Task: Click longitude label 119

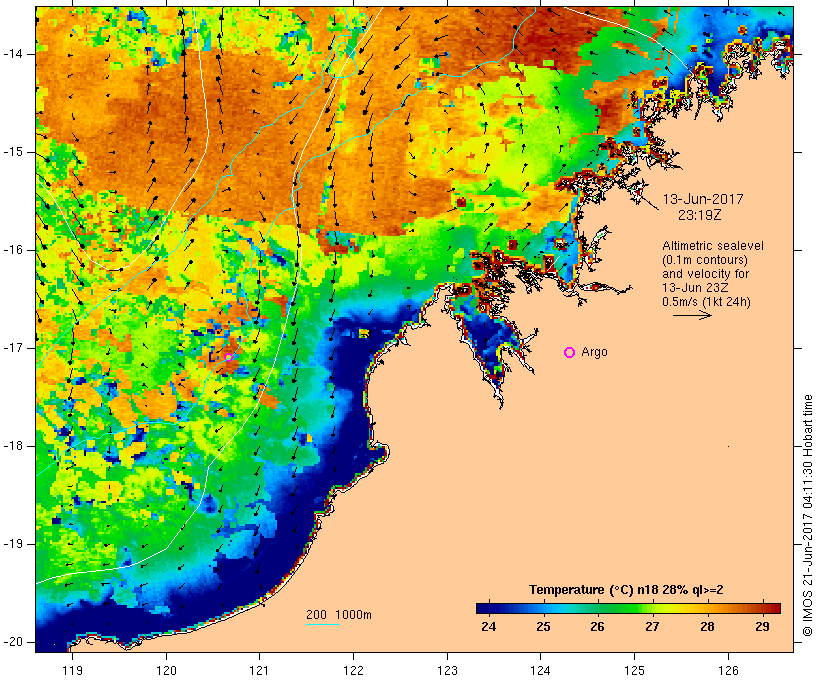Action: coord(72,670)
